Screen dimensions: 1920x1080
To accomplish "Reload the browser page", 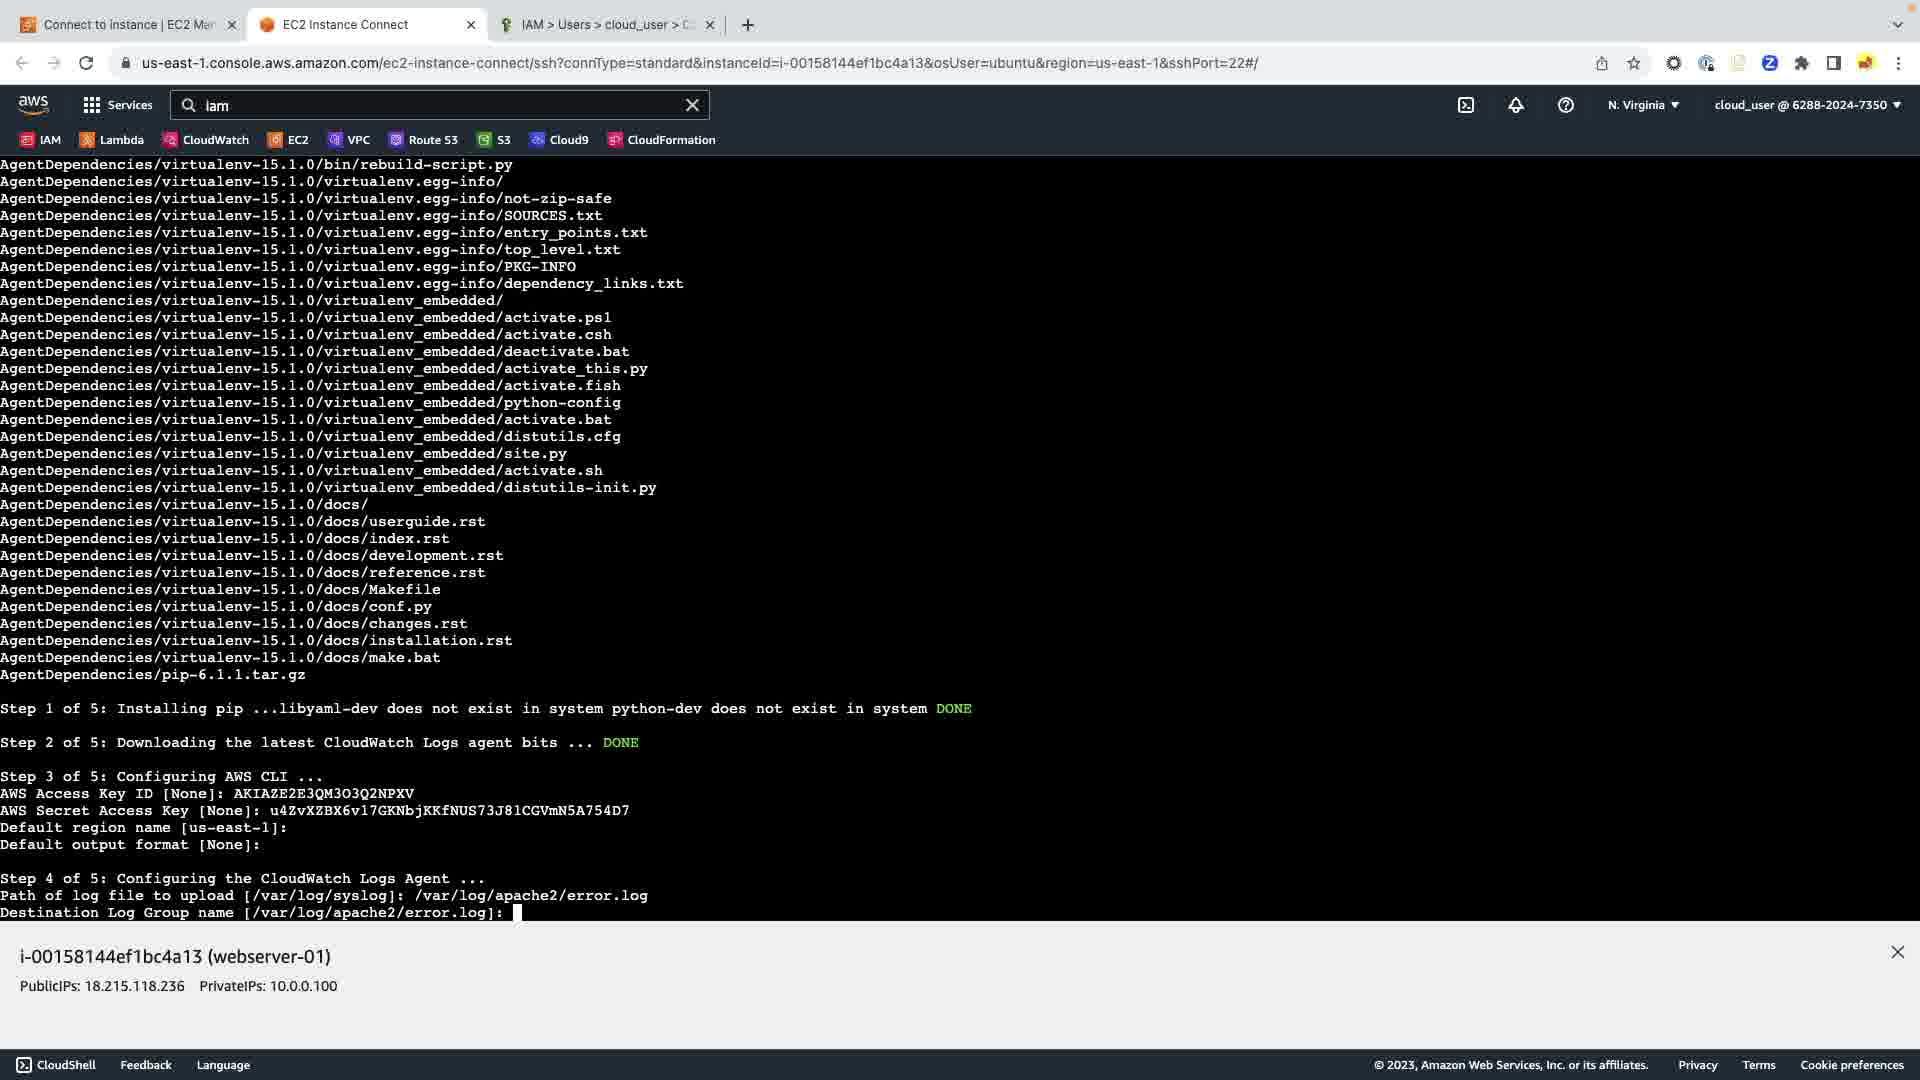I will tap(86, 63).
